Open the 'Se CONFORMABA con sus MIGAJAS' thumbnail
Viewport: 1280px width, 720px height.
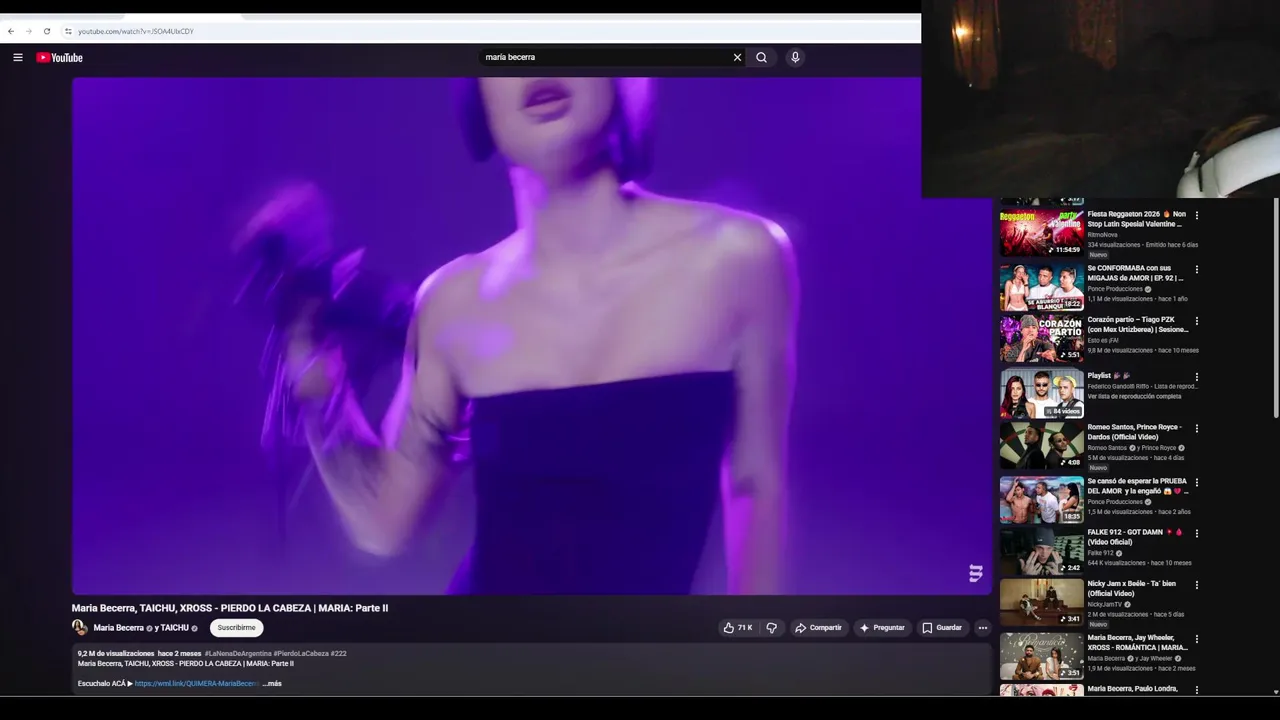[1041, 287]
